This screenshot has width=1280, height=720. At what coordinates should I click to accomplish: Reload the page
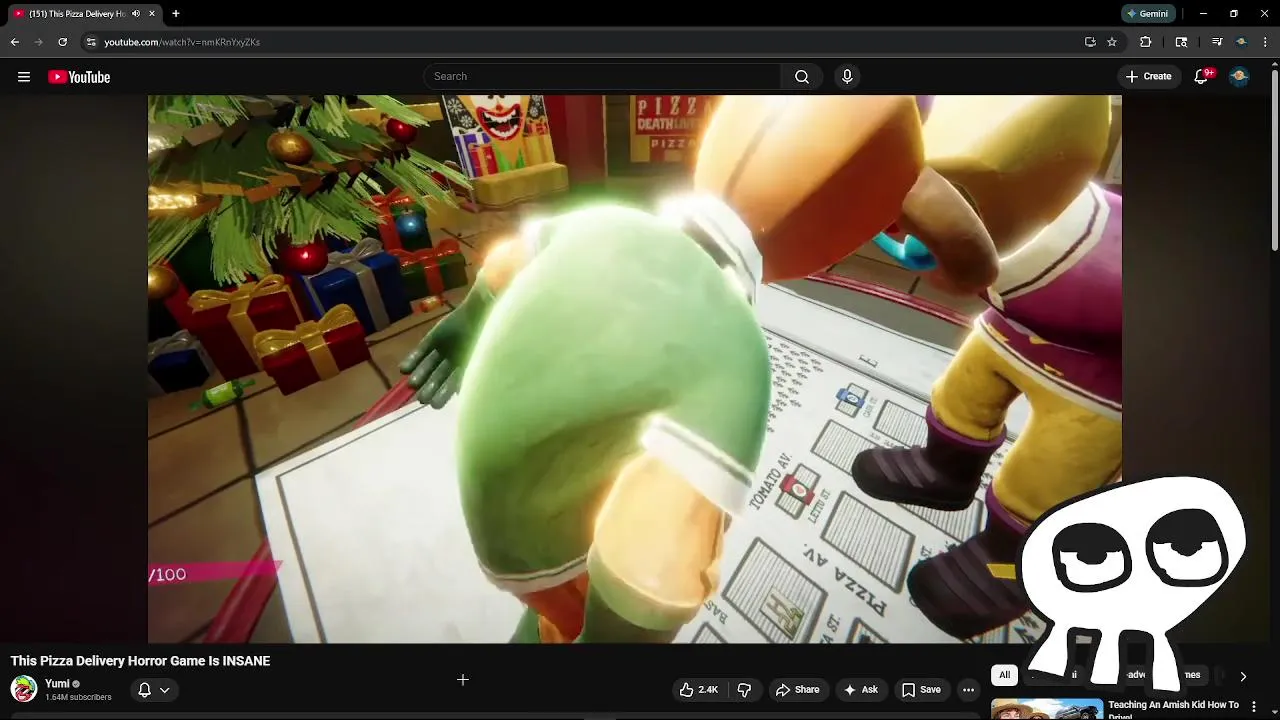(62, 42)
